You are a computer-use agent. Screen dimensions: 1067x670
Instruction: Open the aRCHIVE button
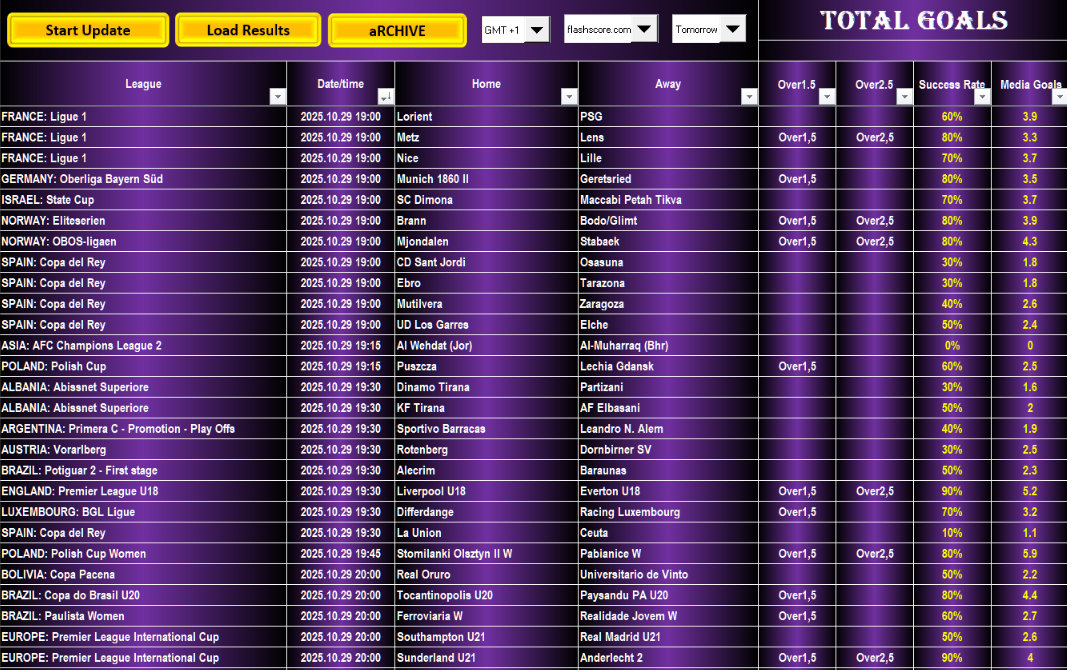coord(397,30)
